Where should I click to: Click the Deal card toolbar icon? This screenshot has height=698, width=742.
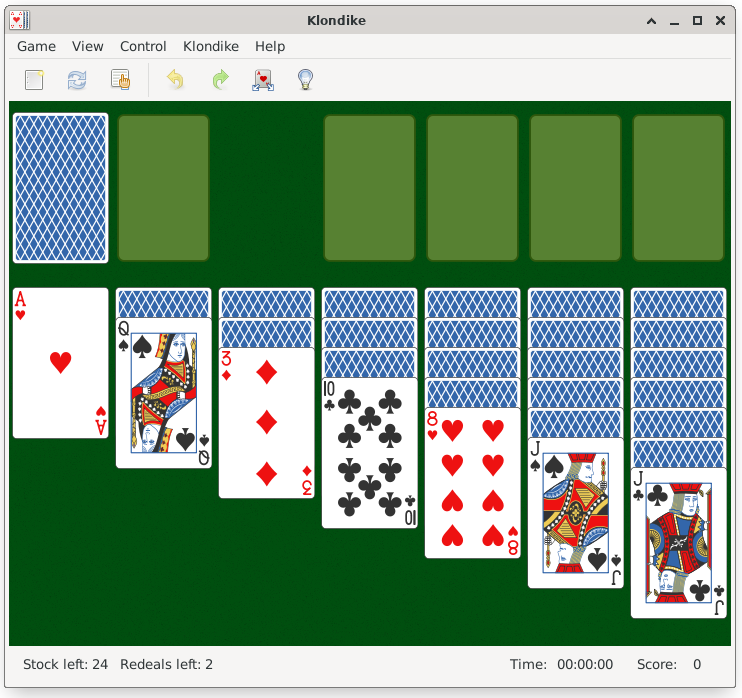point(263,80)
